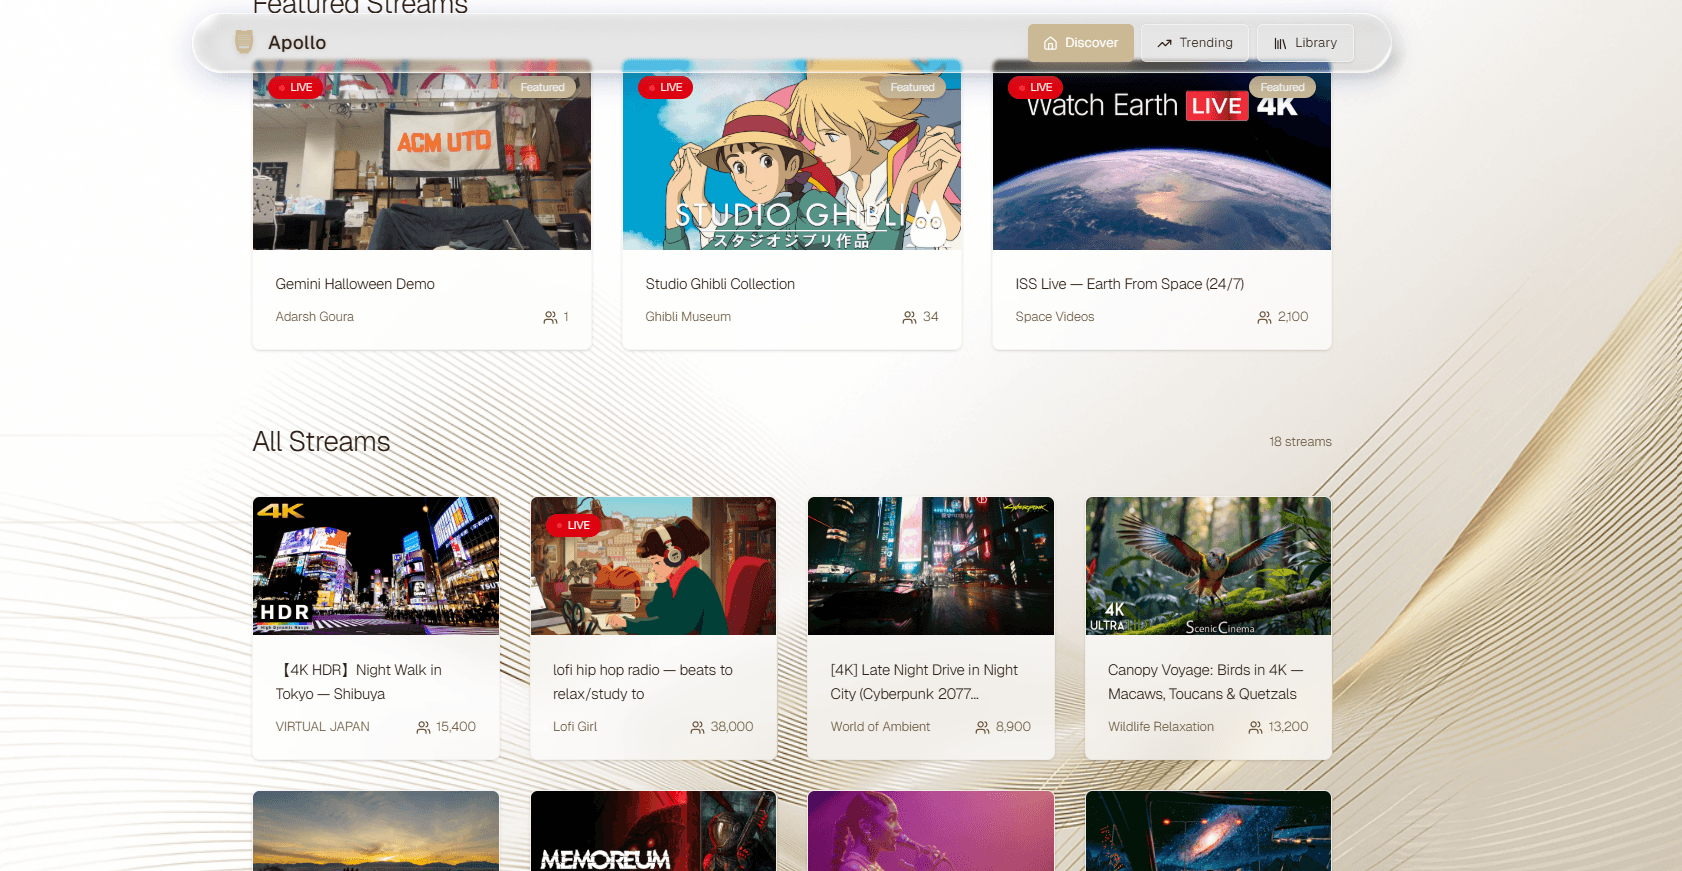Image resolution: width=1682 pixels, height=871 pixels.
Task: Click the 18 streams count
Action: [1300, 442]
